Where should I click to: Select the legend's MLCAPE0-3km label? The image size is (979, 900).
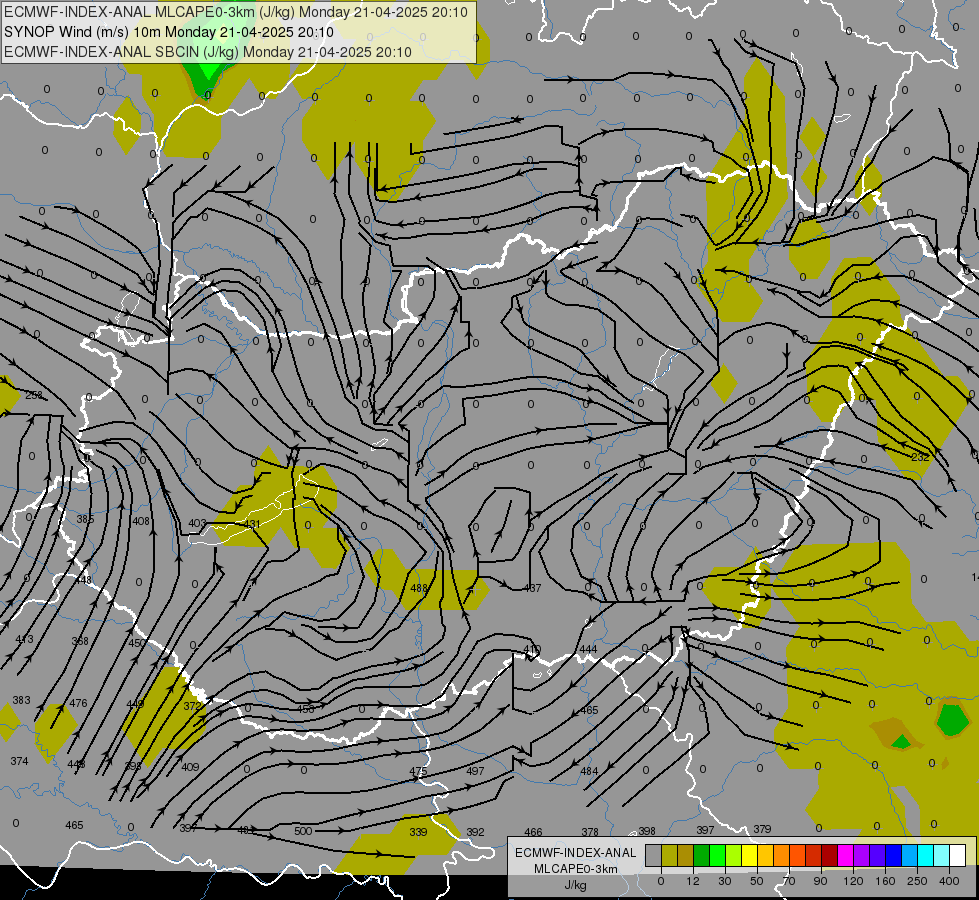[x=576, y=869]
